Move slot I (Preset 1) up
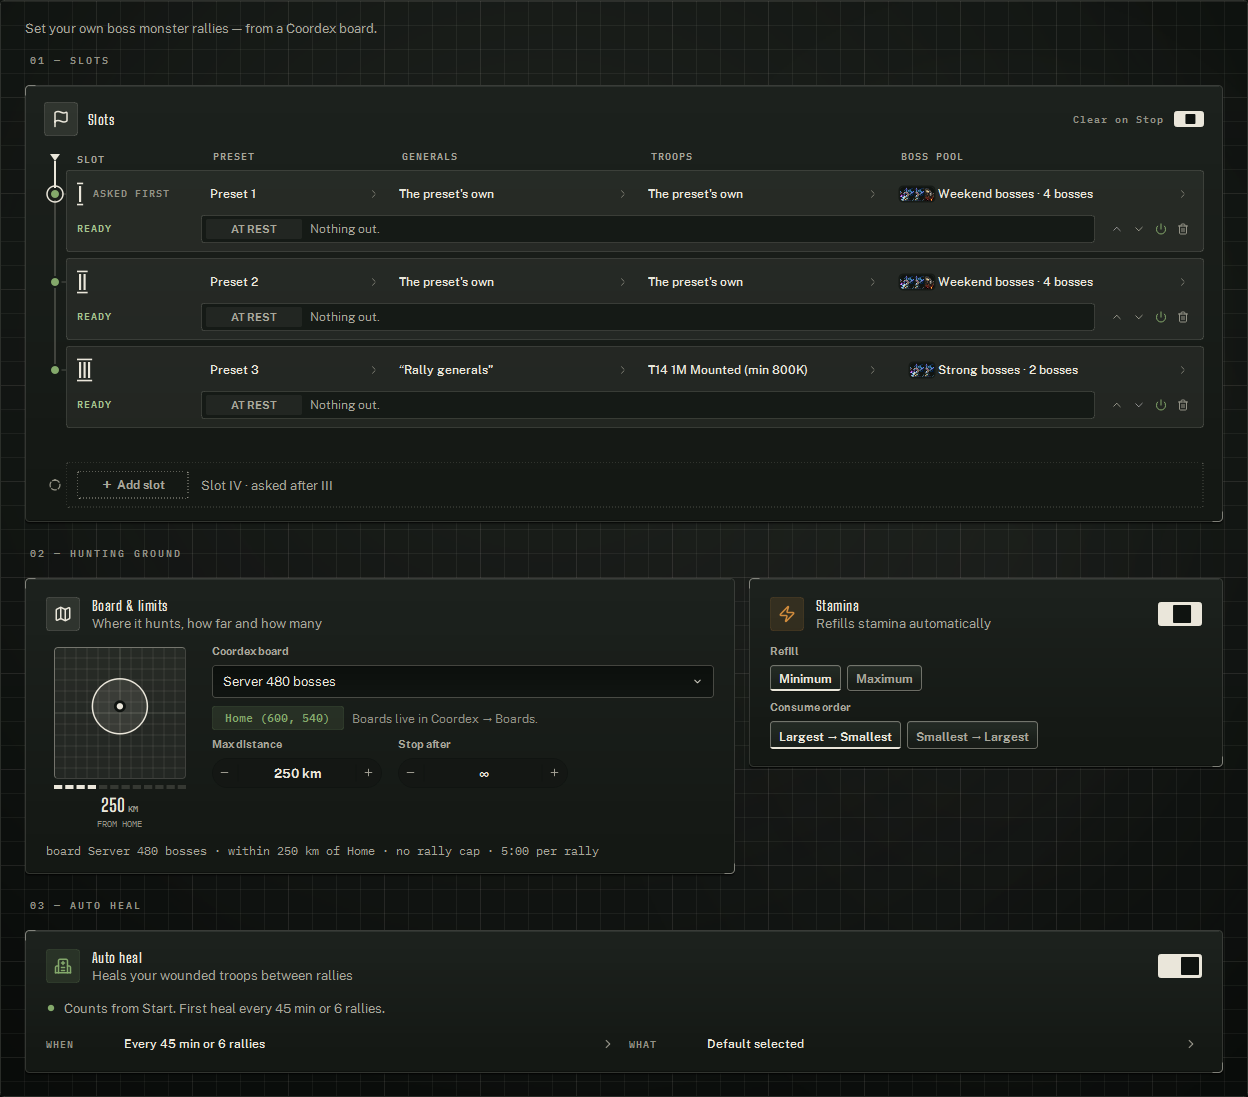 pos(1117,229)
